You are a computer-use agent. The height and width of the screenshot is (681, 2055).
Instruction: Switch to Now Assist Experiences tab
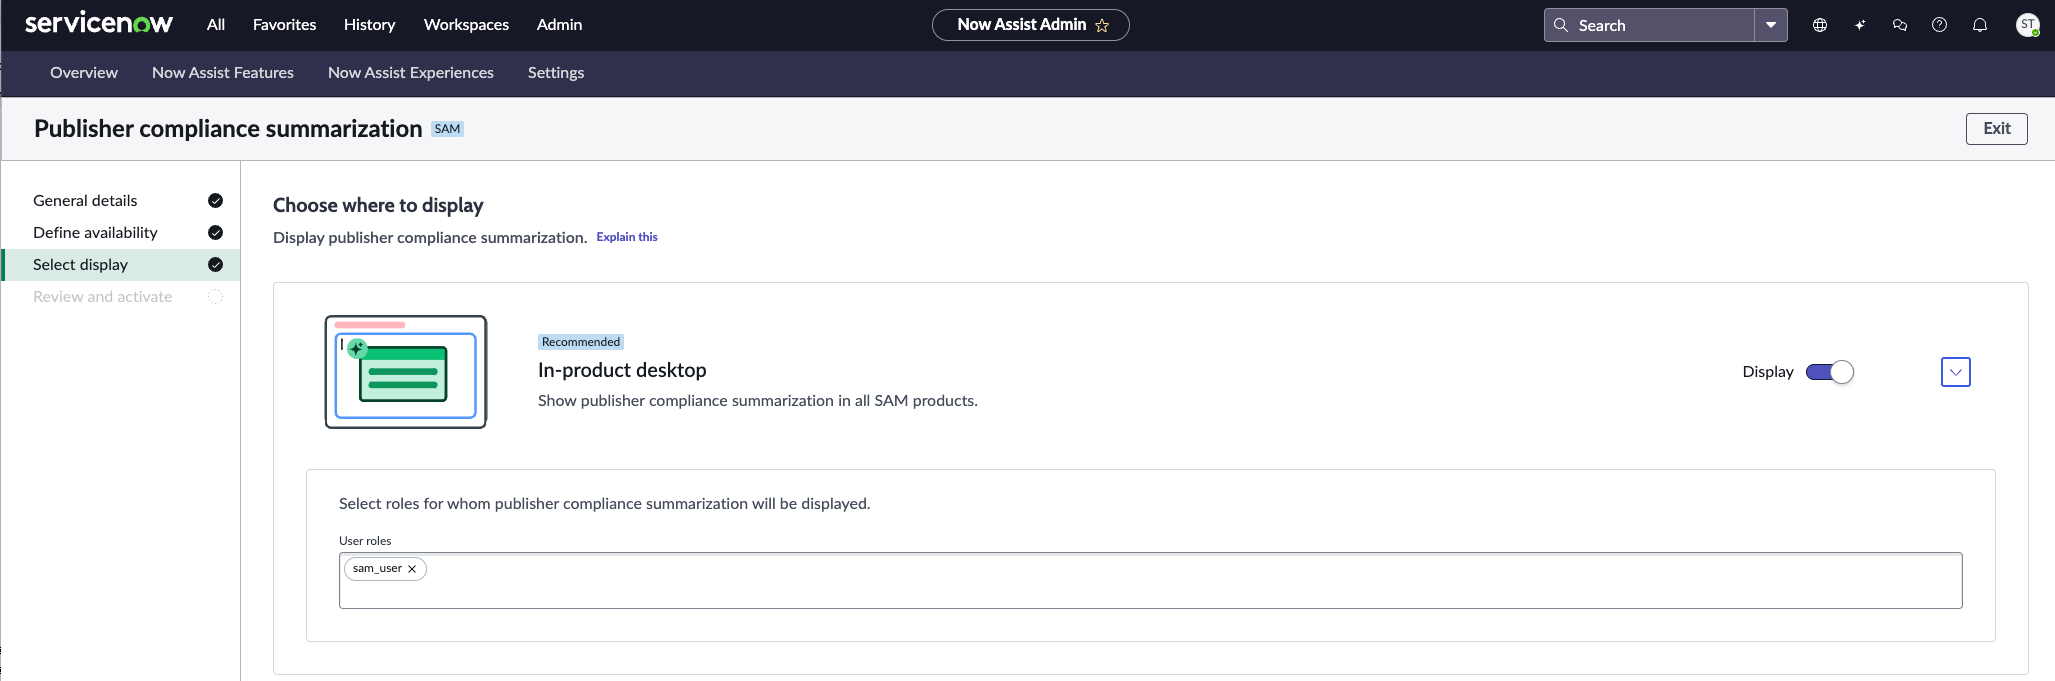[x=411, y=73]
